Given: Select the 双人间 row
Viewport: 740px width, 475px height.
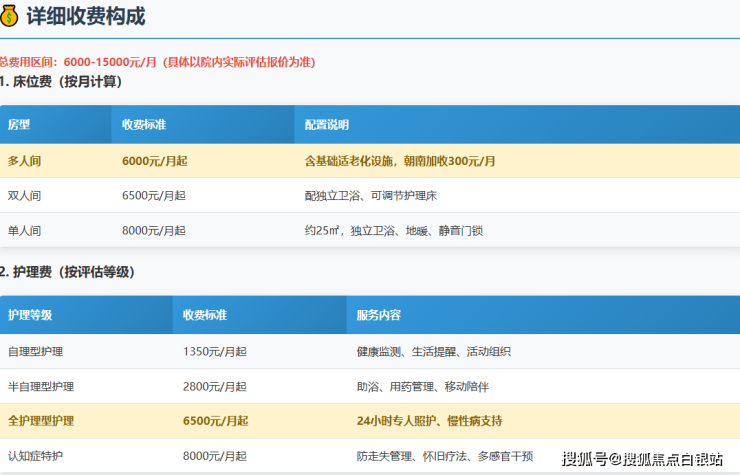Looking at the screenshot, I should tap(370, 195).
